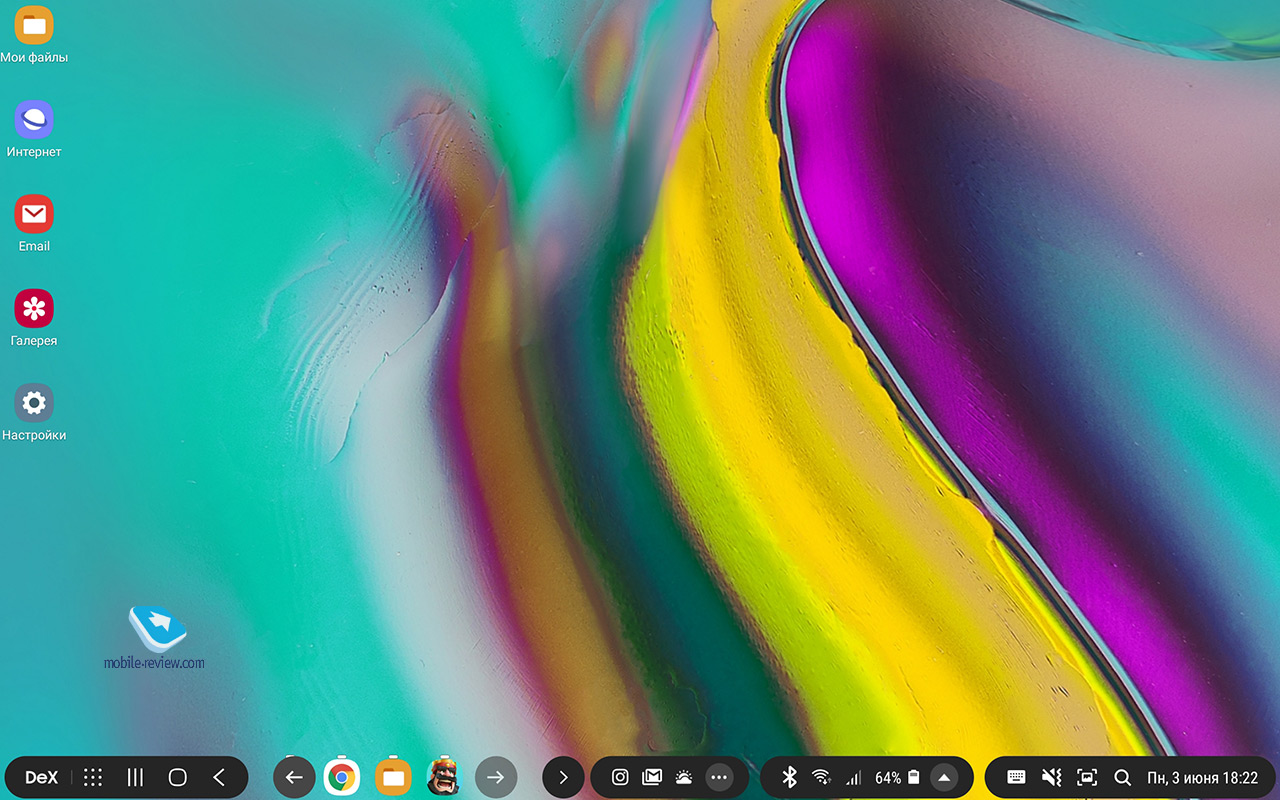Click the date and time display

1202,777
